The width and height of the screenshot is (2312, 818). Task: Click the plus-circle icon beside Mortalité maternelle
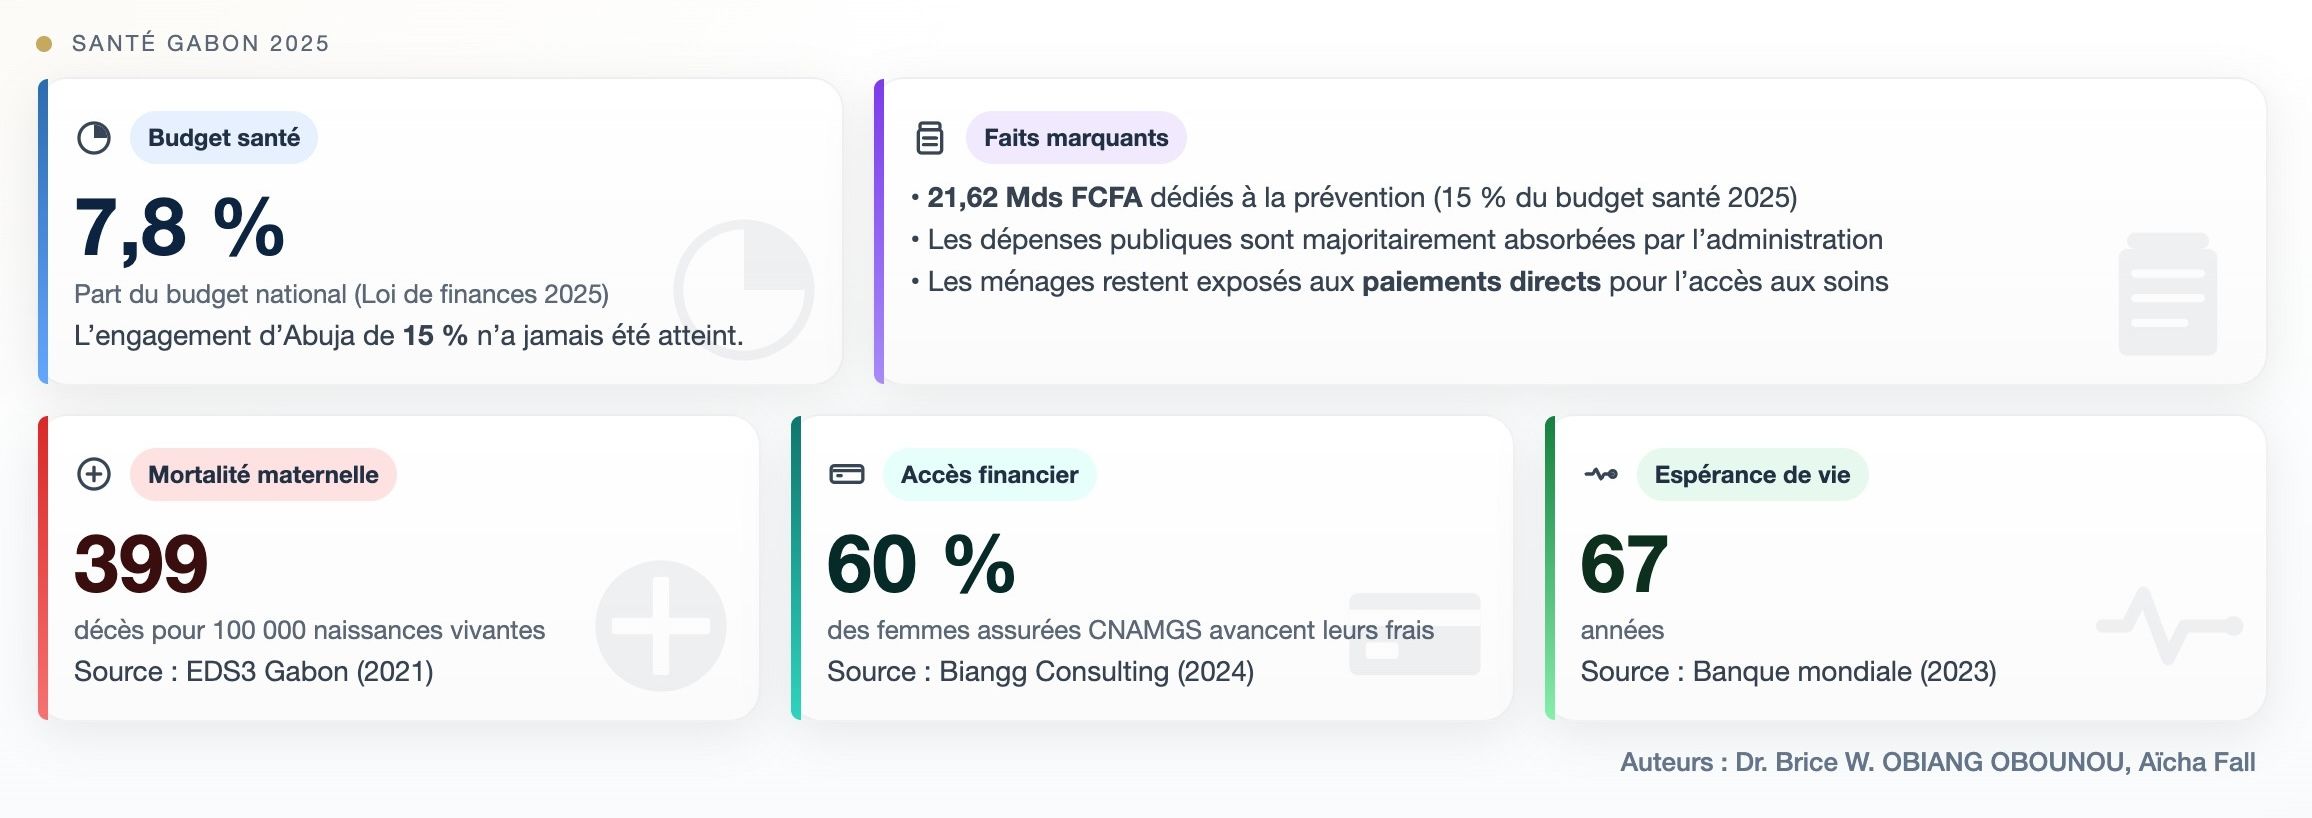(x=94, y=474)
